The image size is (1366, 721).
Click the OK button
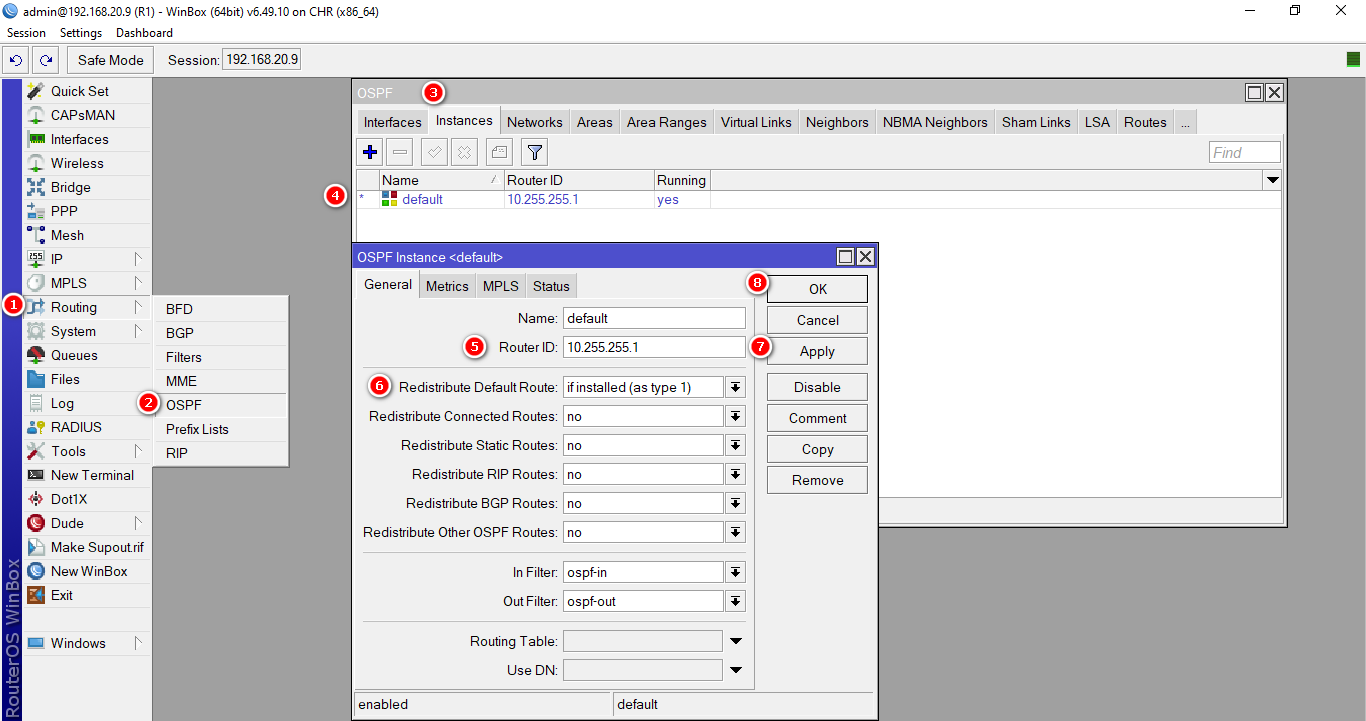[x=817, y=289]
